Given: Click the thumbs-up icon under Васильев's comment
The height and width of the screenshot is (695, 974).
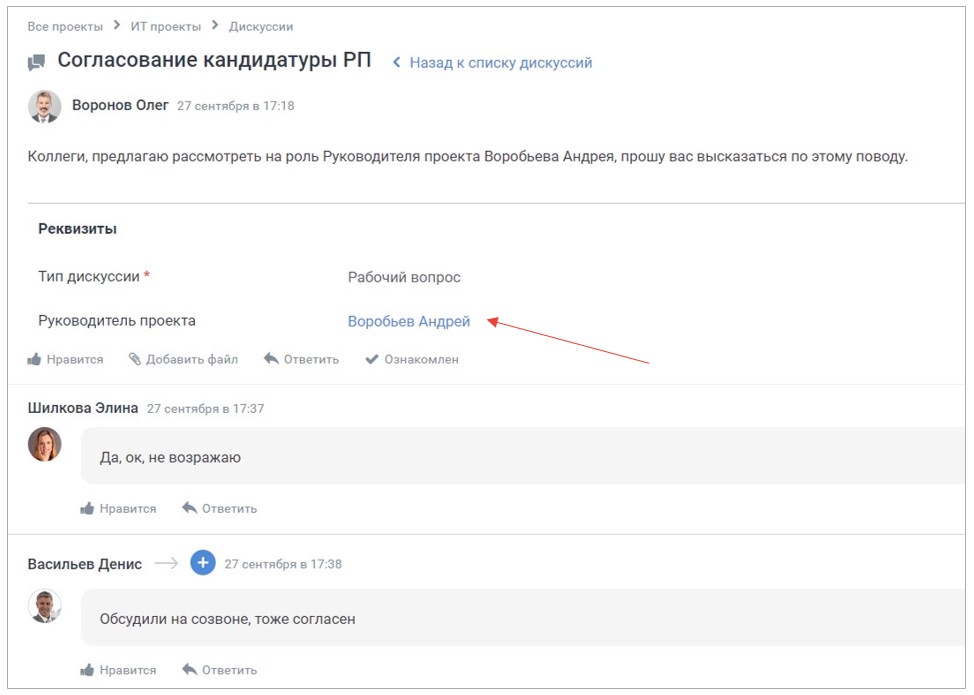Looking at the screenshot, I should [90, 669].
